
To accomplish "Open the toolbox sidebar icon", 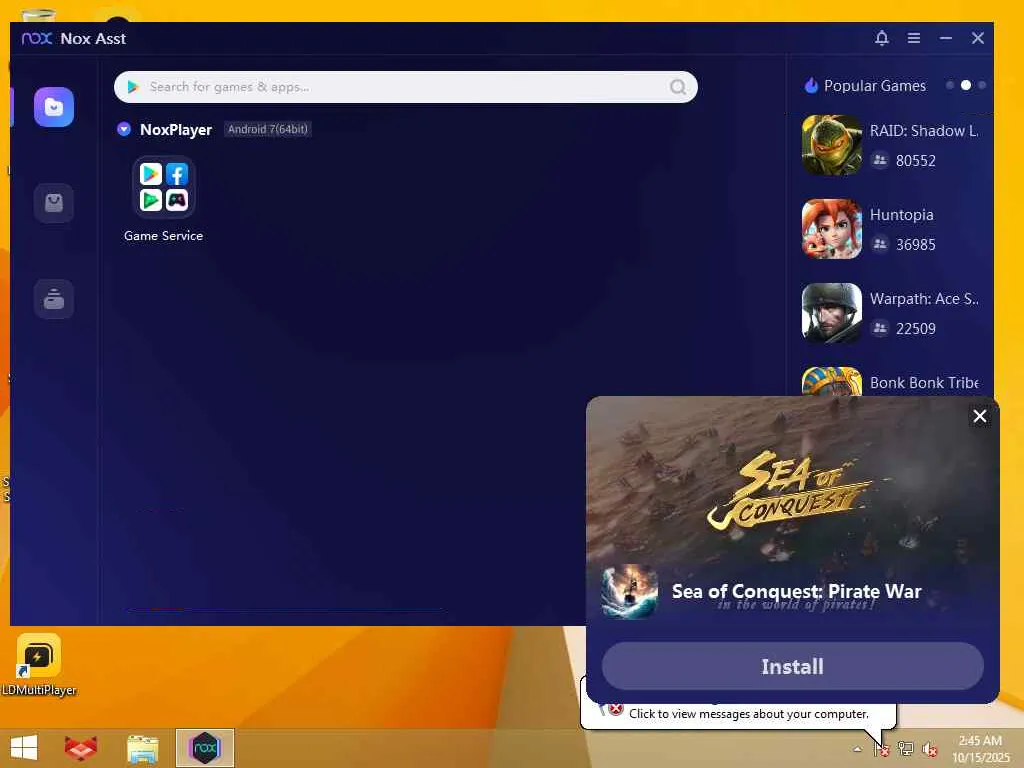I will [x=54, y=299].
